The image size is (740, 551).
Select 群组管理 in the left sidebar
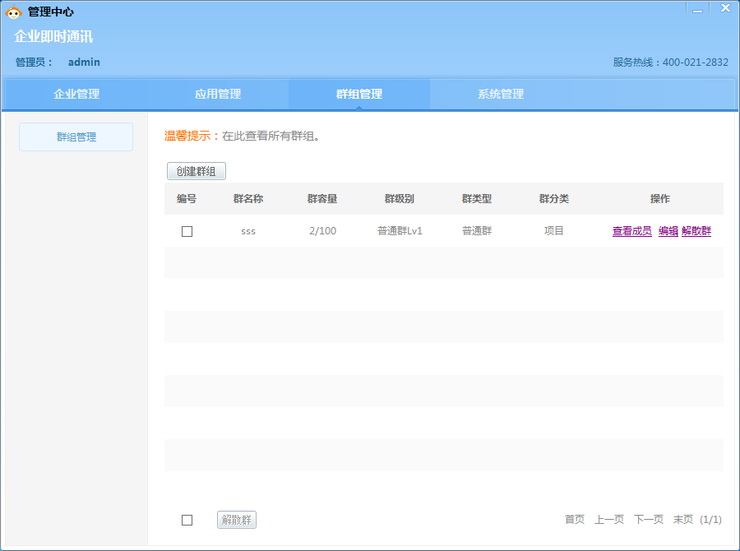[x=76, y=137]
